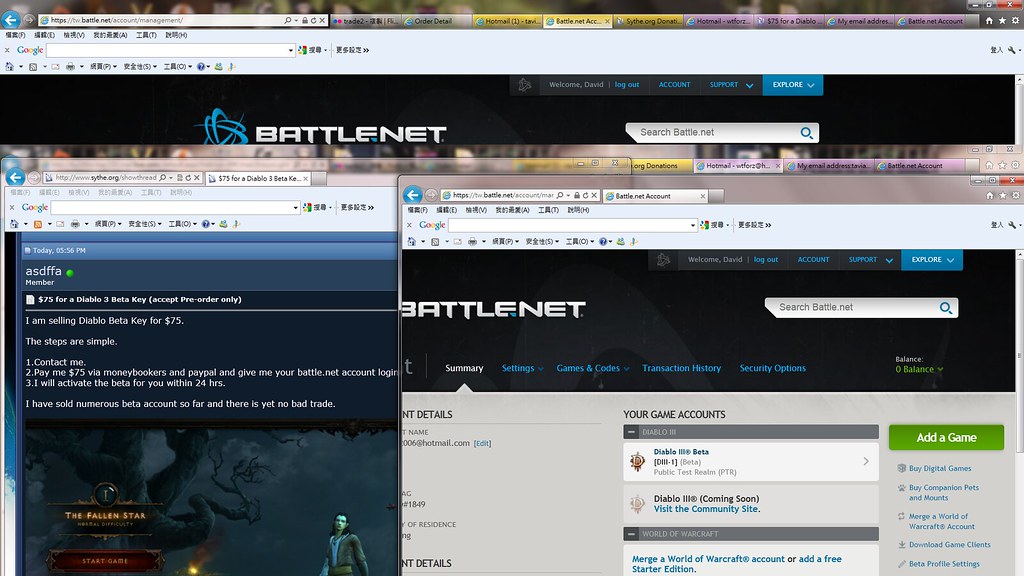
Task: Open 網頁(P) dropdown in front window command bar
Action: [x=505, y=242]
